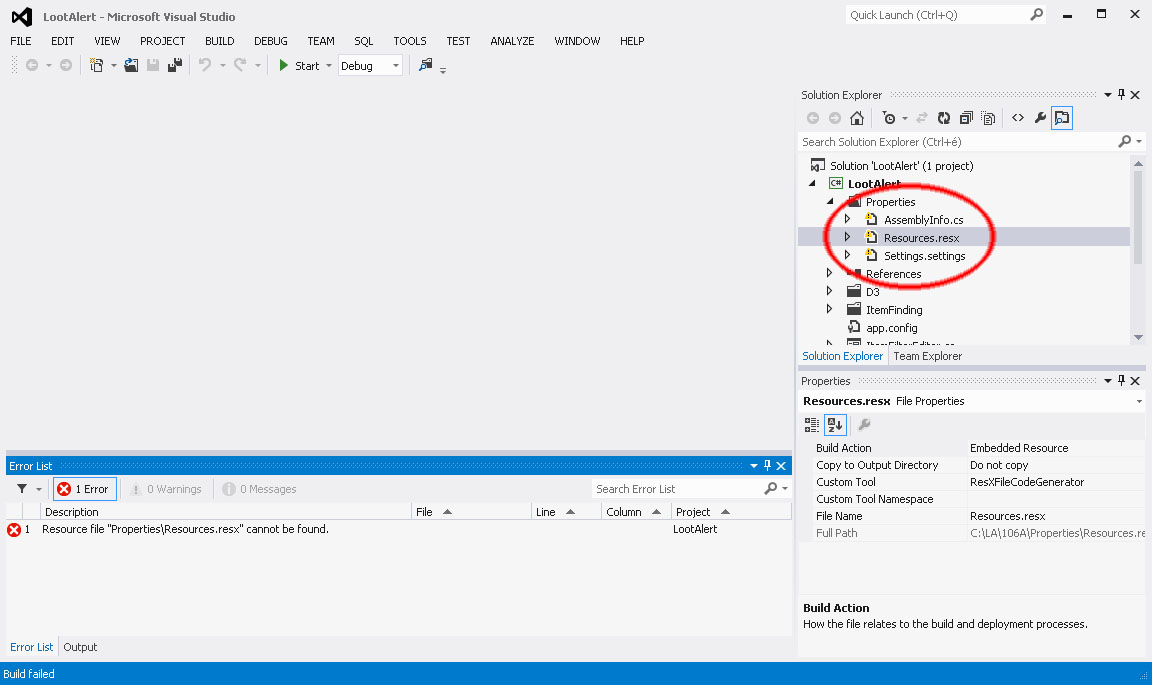Toggle Preview Selected Items in Solution Explorer
This screenshot has height=685, width=1152.
click(1062, 118)
